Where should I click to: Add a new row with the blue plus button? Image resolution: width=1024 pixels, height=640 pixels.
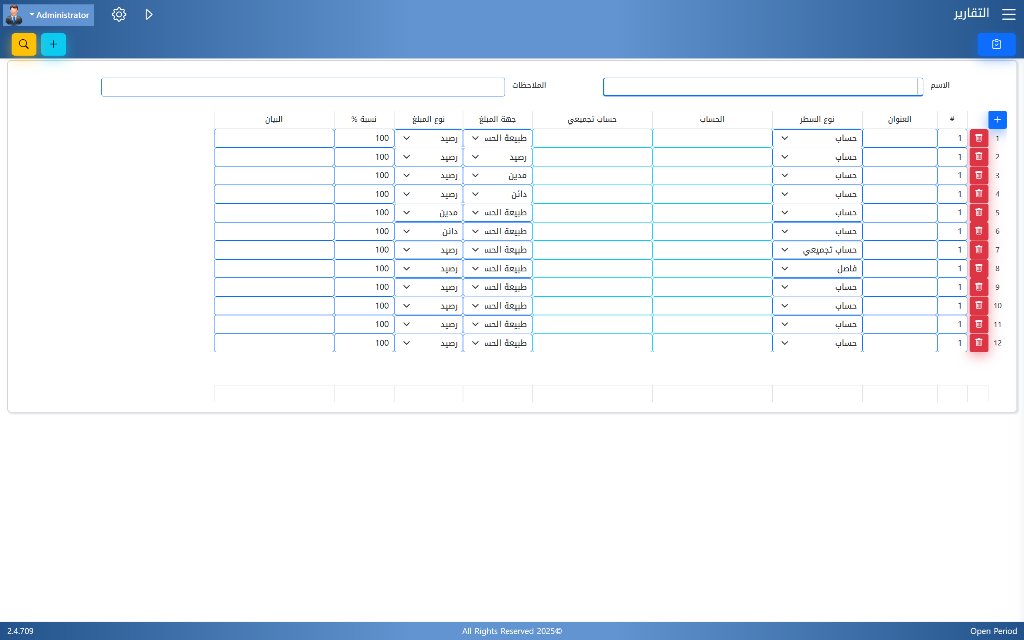click(997, 119)
